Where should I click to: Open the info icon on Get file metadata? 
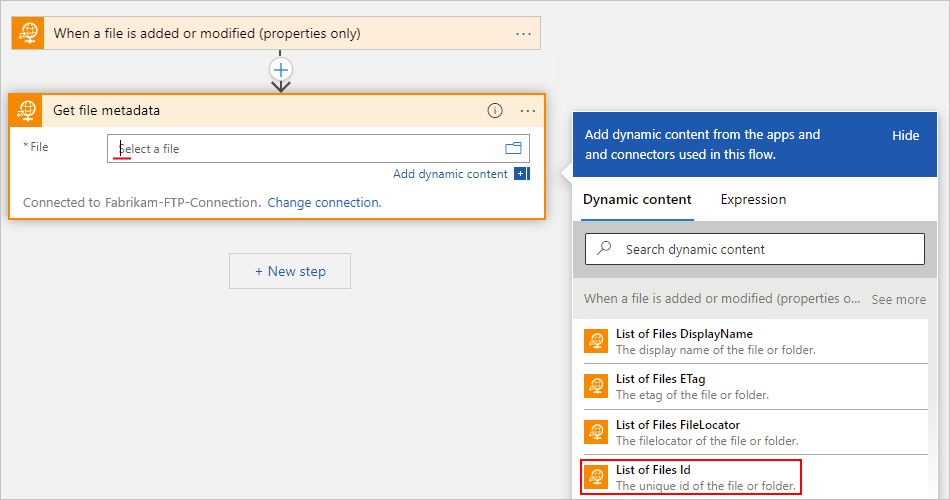(x=495, y=110)
